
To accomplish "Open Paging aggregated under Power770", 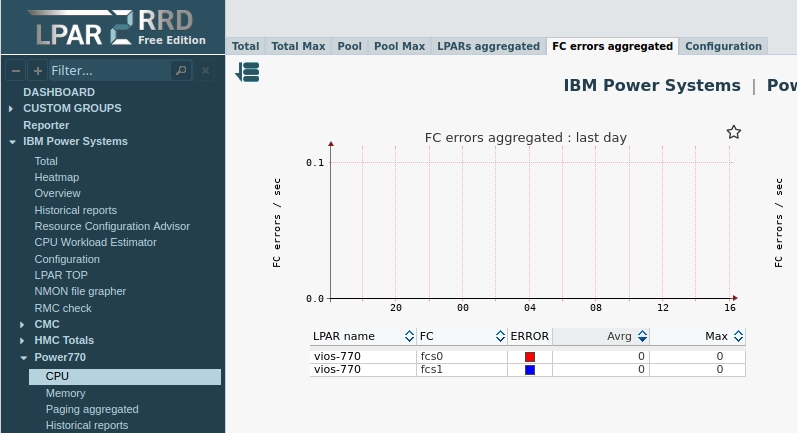I will 92,410.
